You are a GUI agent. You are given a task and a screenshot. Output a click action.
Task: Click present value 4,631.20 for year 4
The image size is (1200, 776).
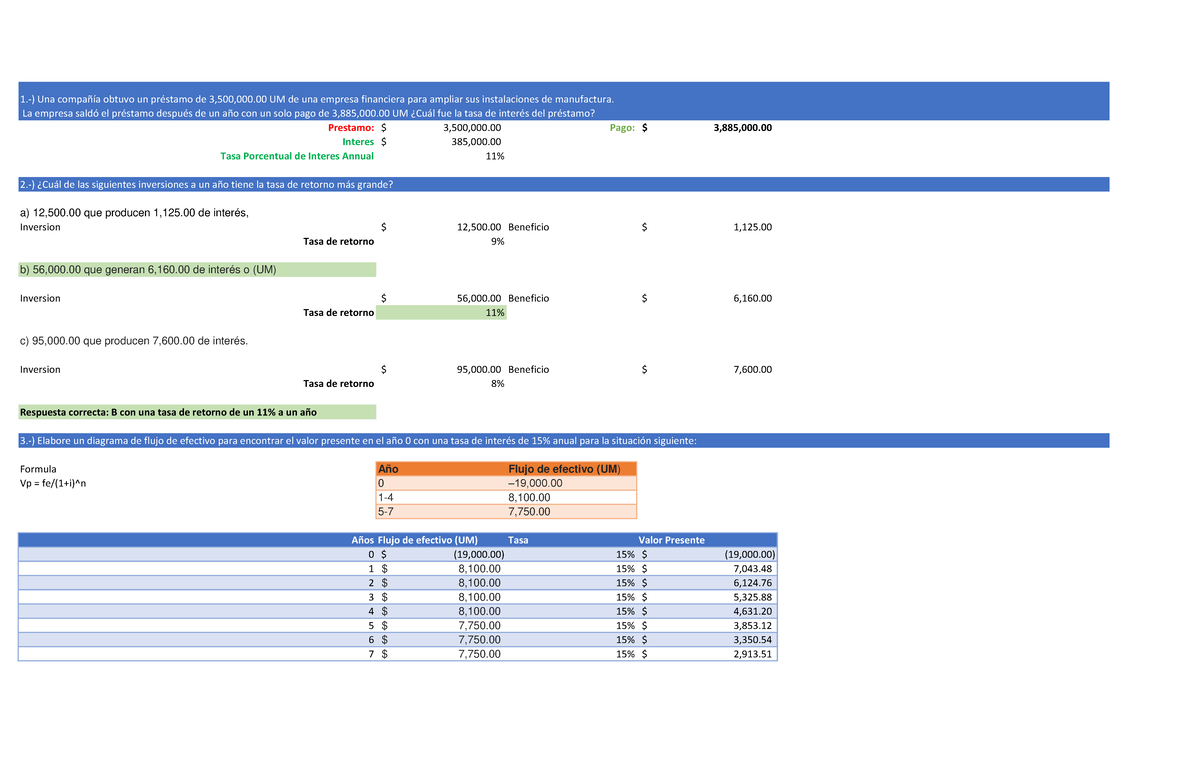754,611
